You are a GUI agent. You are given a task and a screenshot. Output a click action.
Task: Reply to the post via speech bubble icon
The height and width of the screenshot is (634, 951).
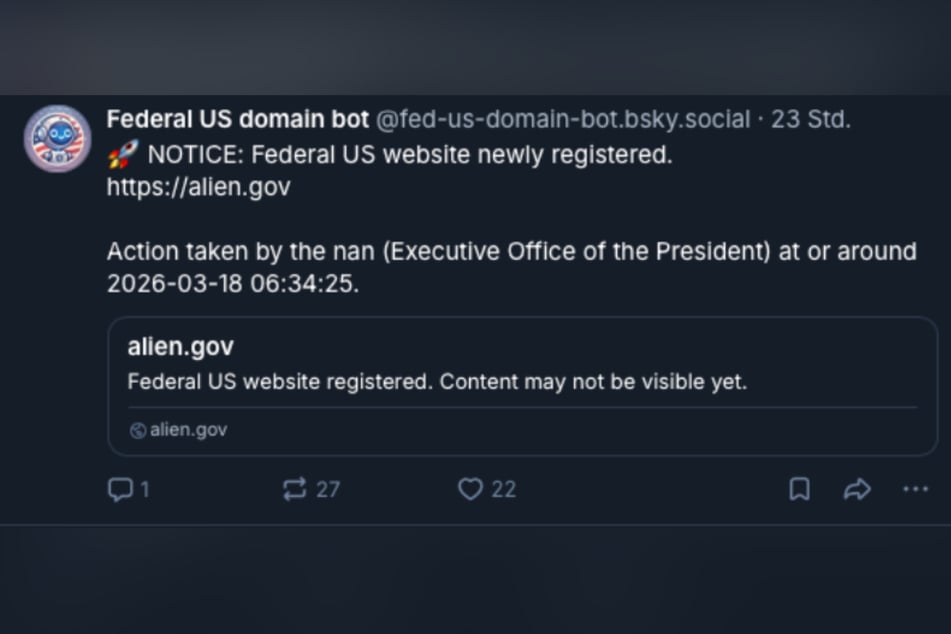[120, 489]
